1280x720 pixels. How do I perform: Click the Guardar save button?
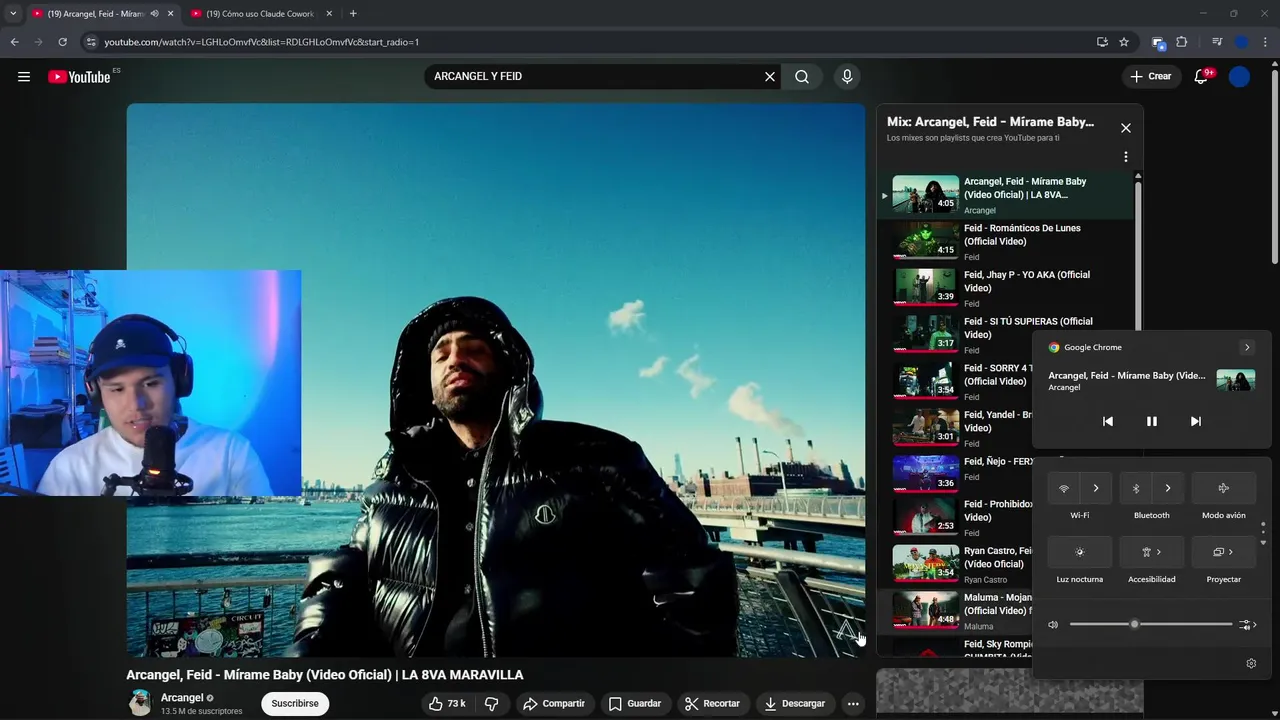(x=635, y=704)
